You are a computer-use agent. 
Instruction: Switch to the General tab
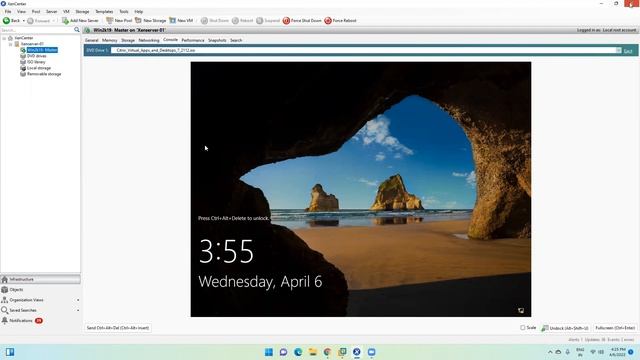(x=91, y=40)
